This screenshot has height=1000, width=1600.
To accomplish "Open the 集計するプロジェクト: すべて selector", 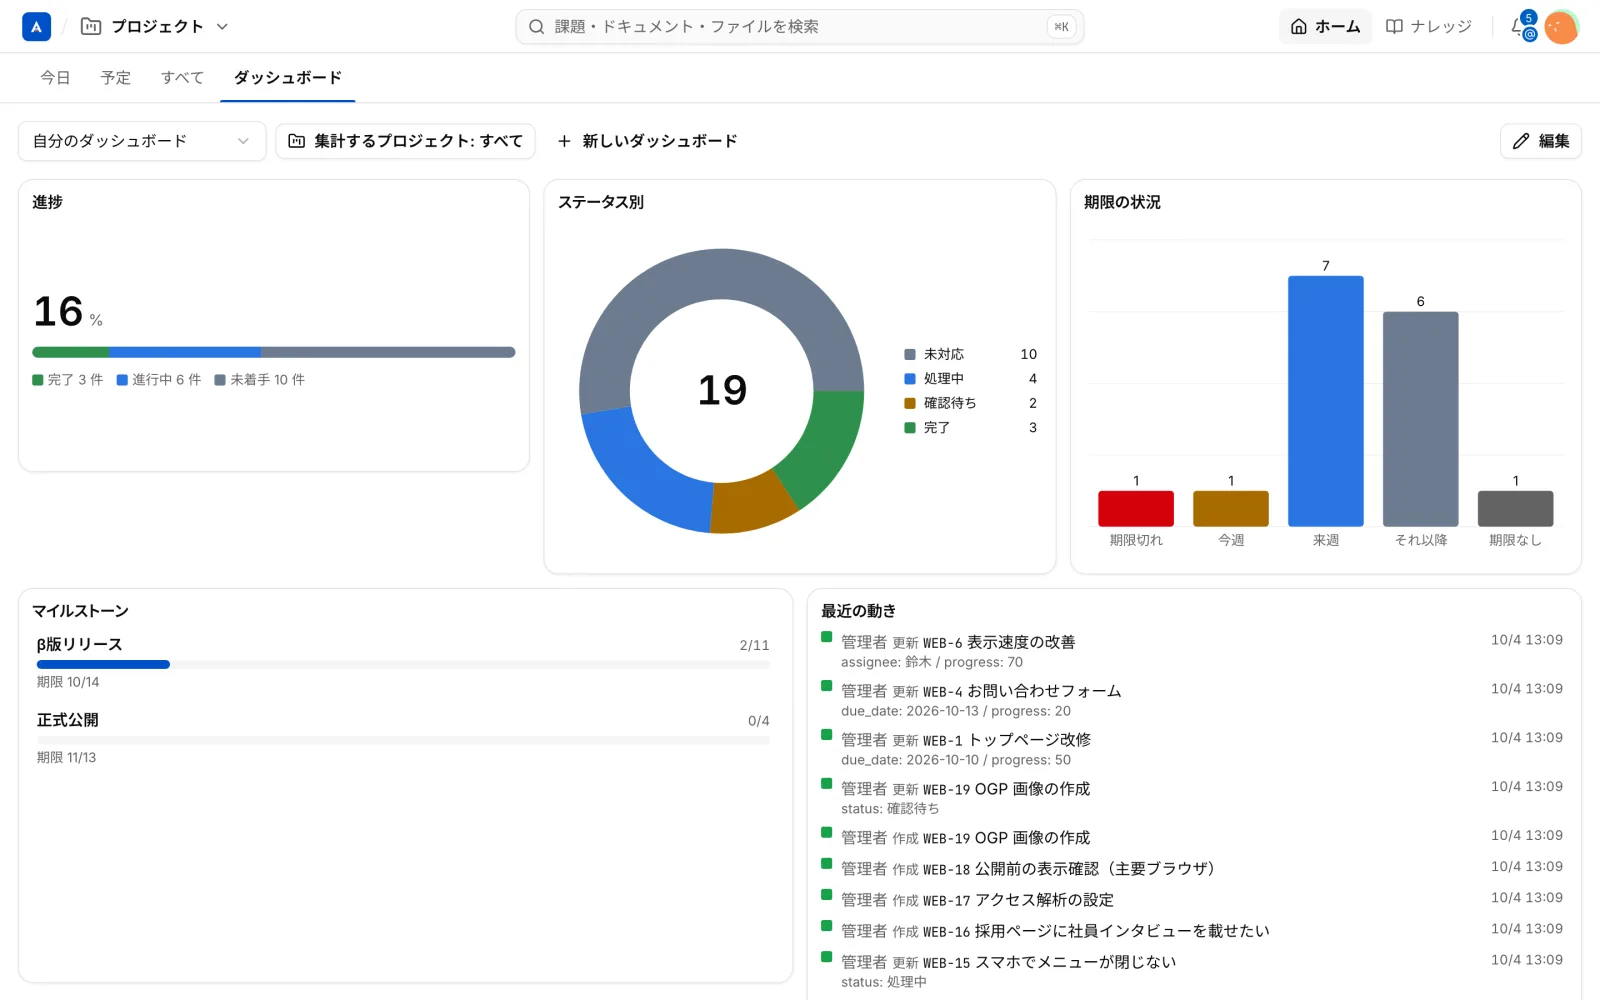I will coord(405,141).
